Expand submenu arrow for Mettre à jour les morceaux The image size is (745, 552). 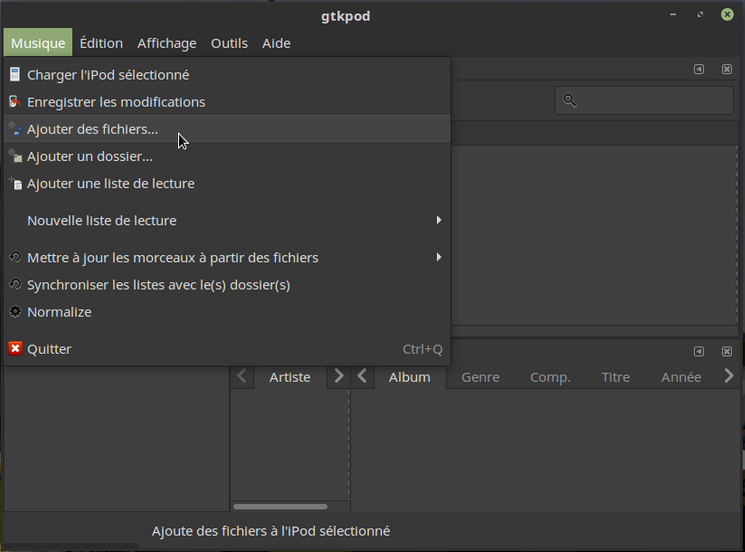click(x=438, y=257)
